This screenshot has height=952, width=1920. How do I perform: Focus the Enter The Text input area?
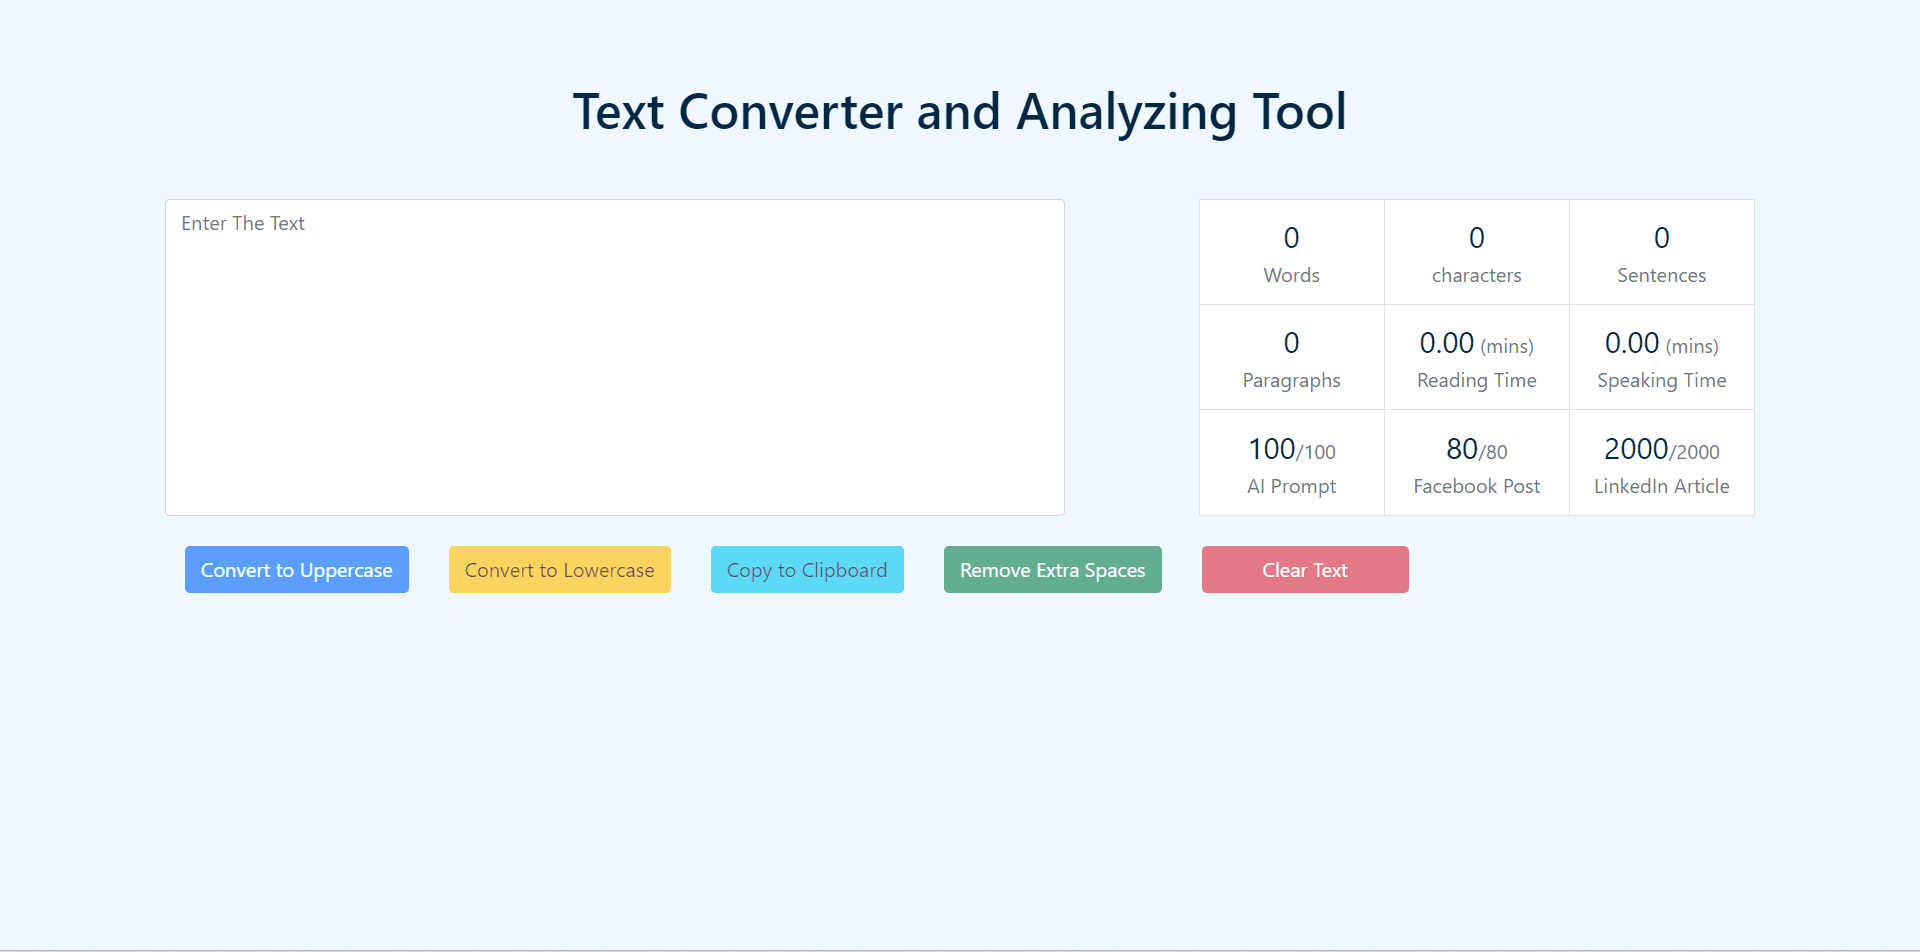coord(614,357)
